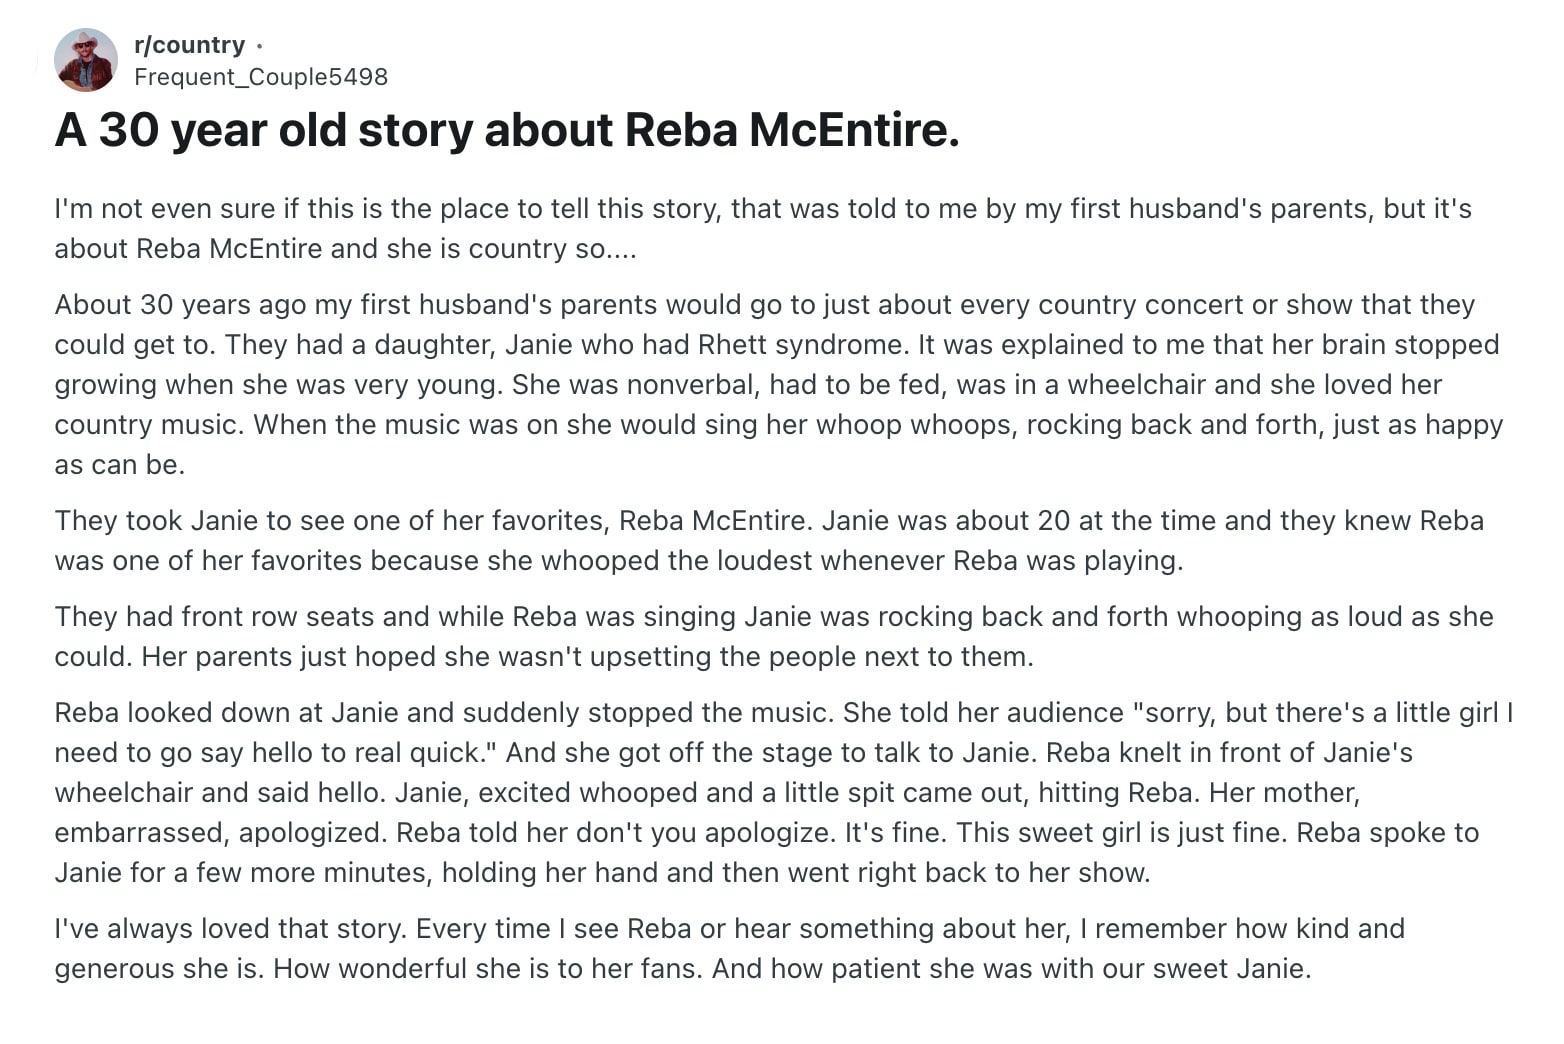The image size is (1564, 1044).
Task: Click the post title about Reba McEntire
Action: pyautogui.click(x=507, y=130)
